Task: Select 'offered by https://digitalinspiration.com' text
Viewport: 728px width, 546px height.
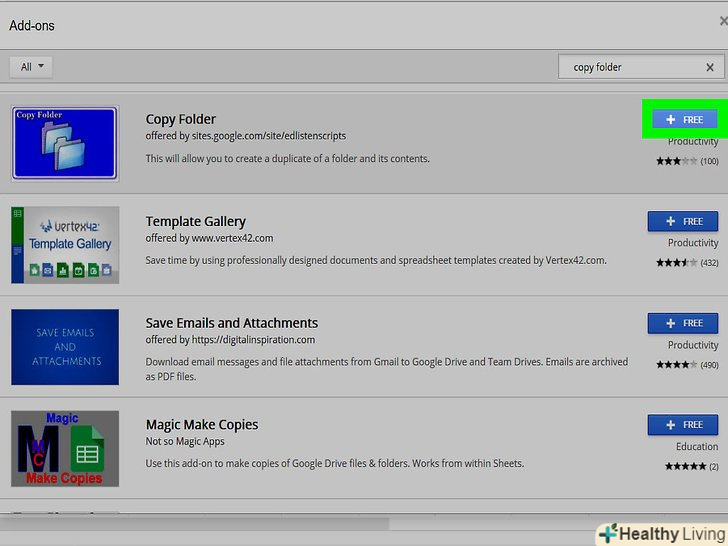Action: 230,340
